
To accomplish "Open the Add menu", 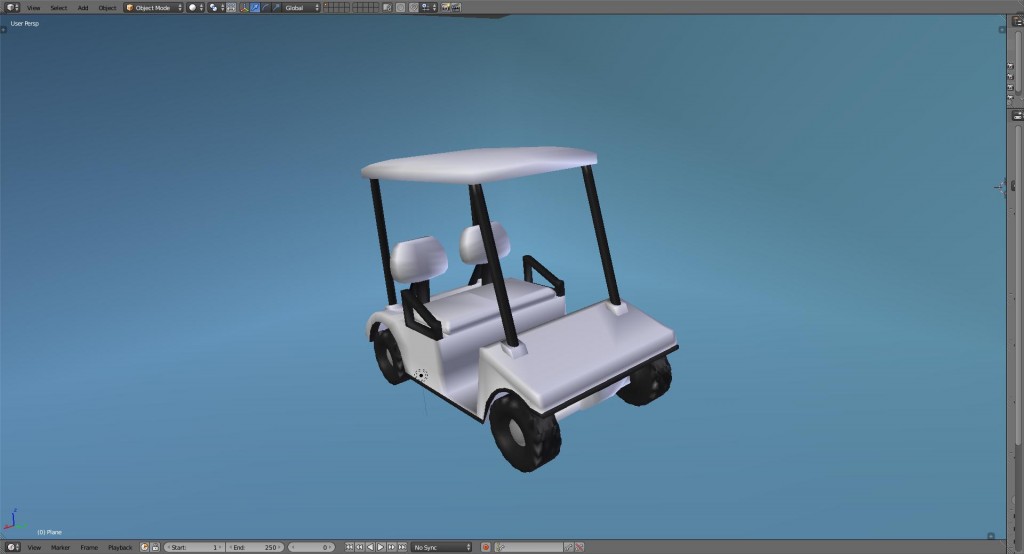I will (x=83, y=7).
